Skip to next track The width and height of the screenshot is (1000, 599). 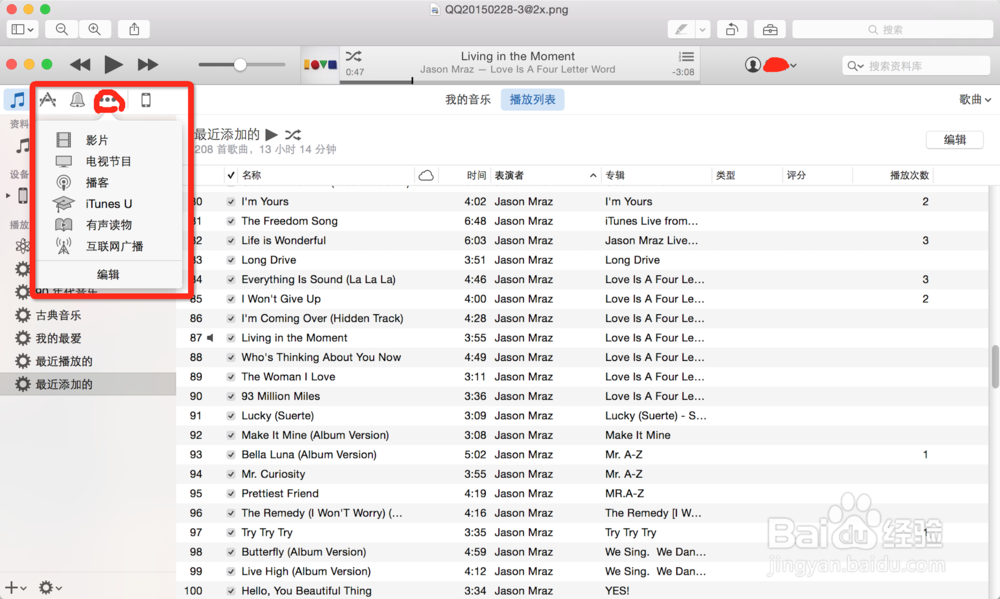[148, 64]
